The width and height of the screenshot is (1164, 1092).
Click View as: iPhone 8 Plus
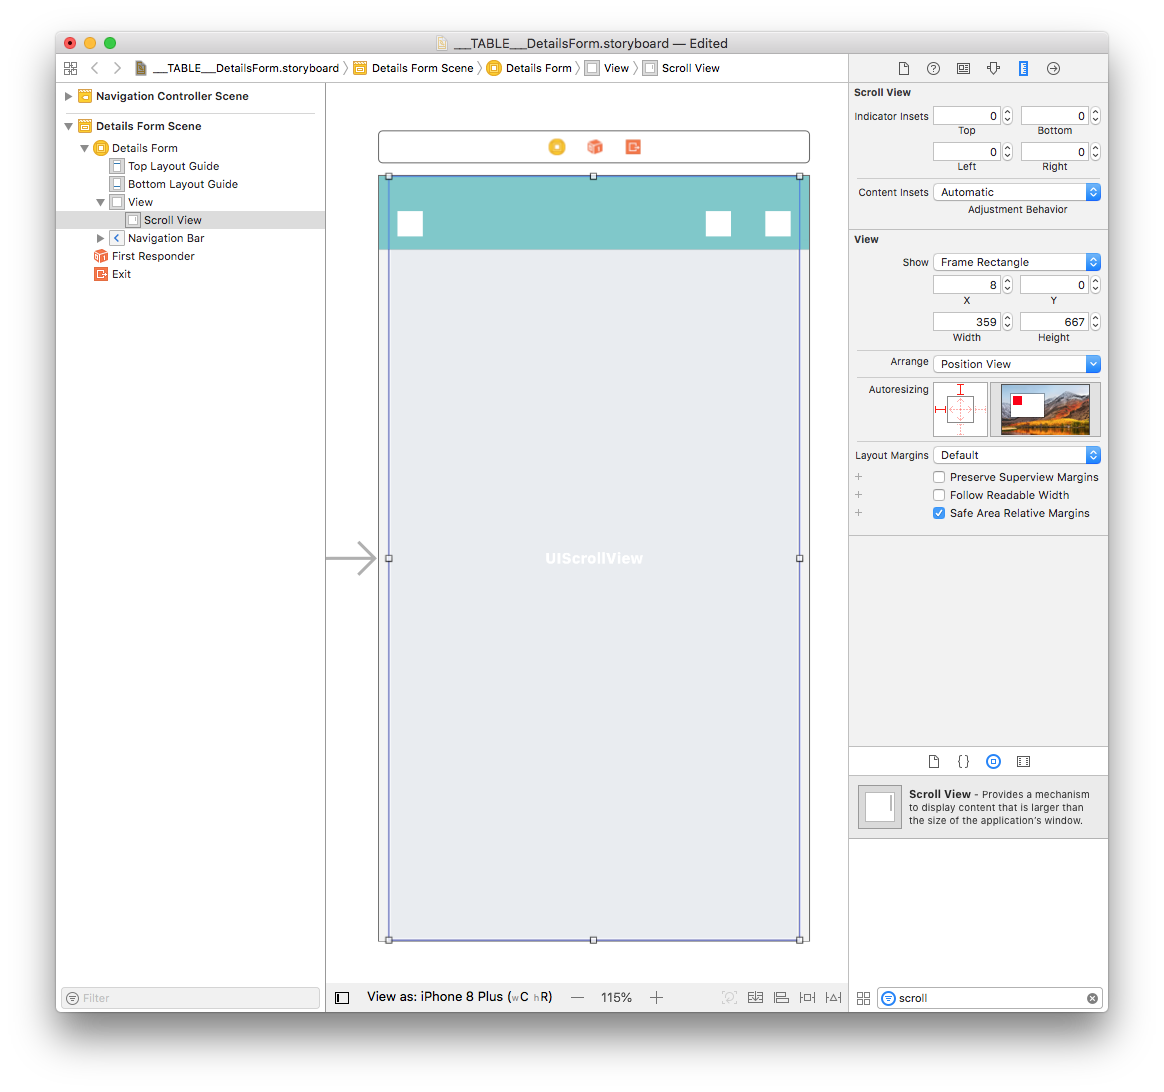coord(460,997)
